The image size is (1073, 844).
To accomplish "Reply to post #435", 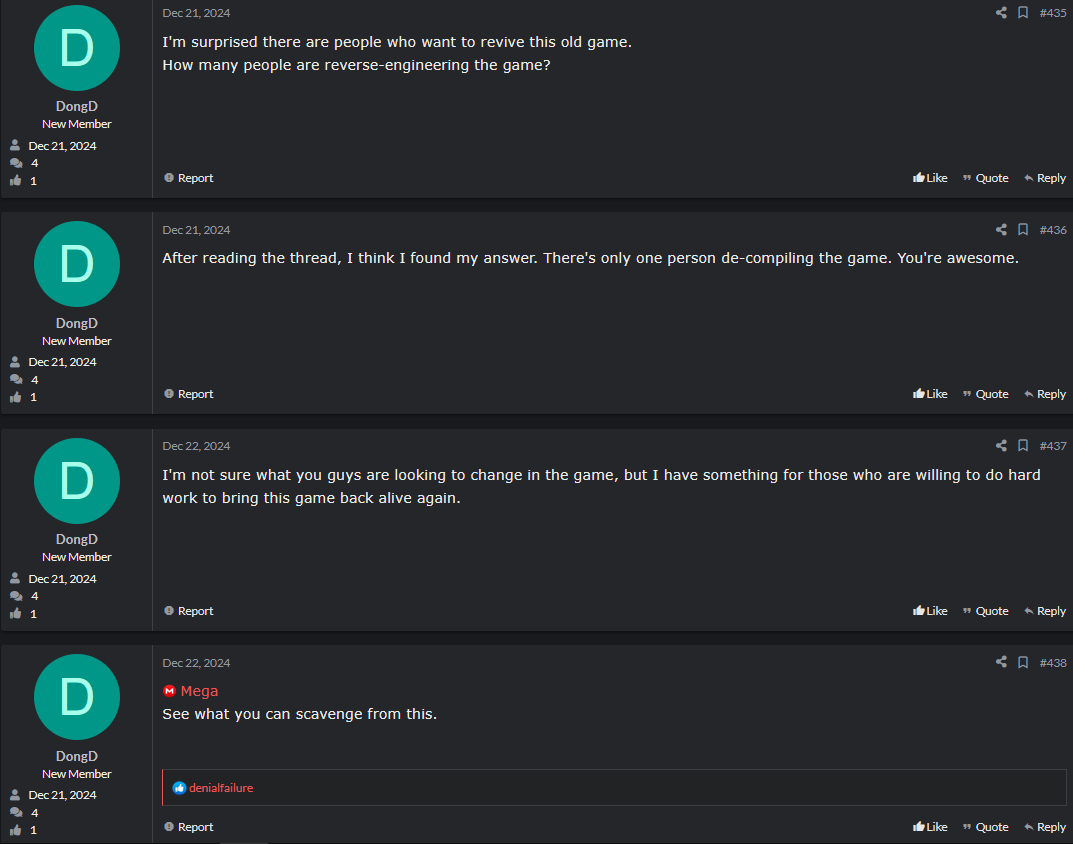I will (1045, 178).
